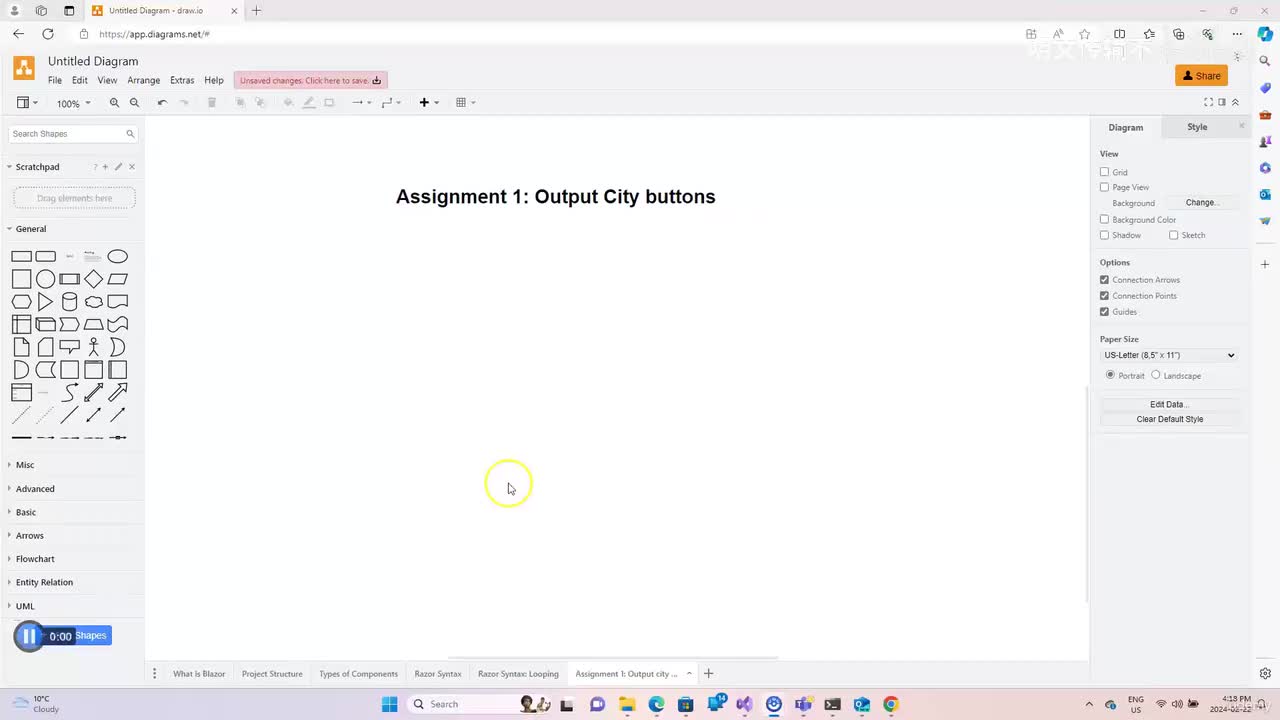Open the waypoints style dropdown

(x=391, y=103)
